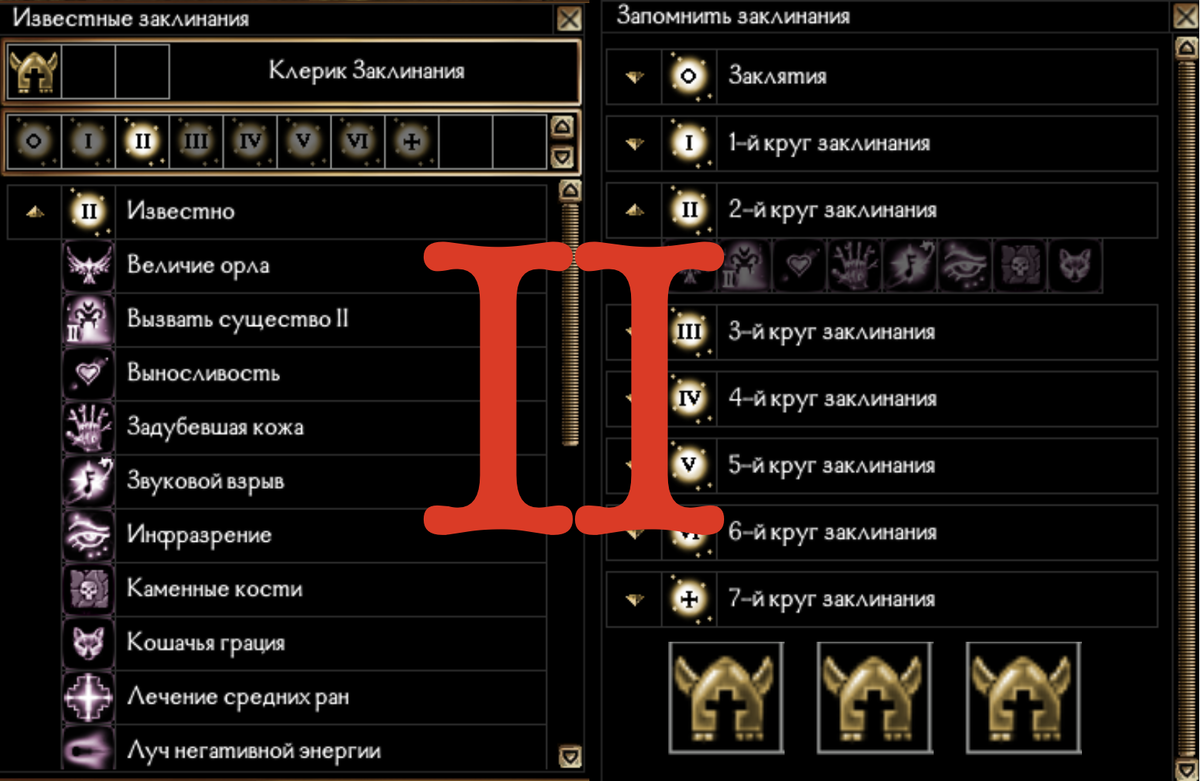The height and width of the screenshot is (781, 1200).
Task: Click the Cleric helmet class icon
Action: click(34, 72)
